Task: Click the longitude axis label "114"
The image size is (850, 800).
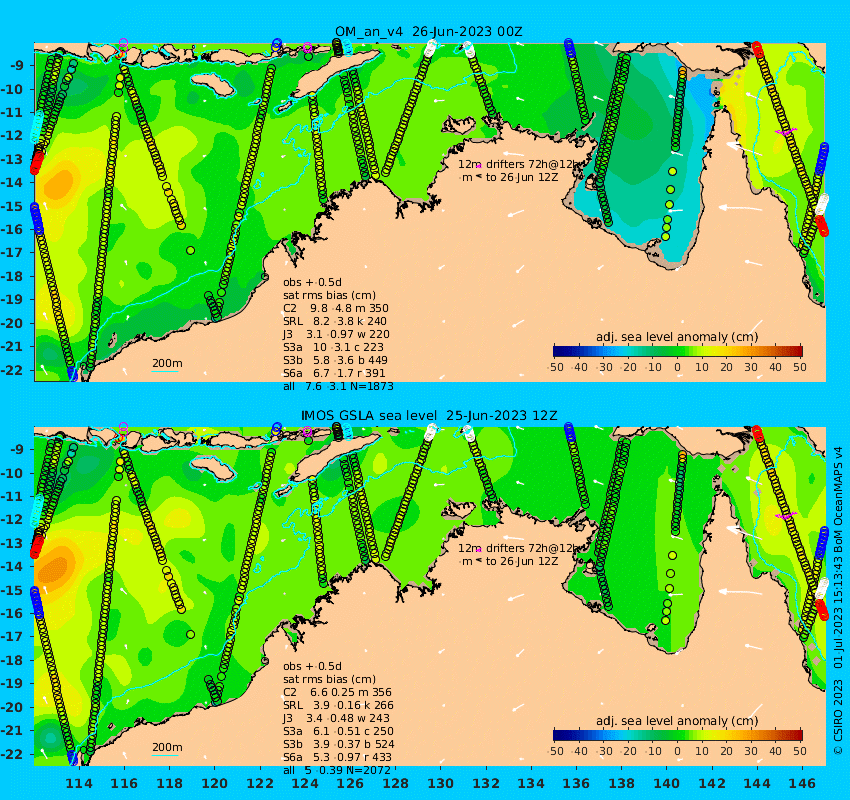Action: (x=79, y=783)
